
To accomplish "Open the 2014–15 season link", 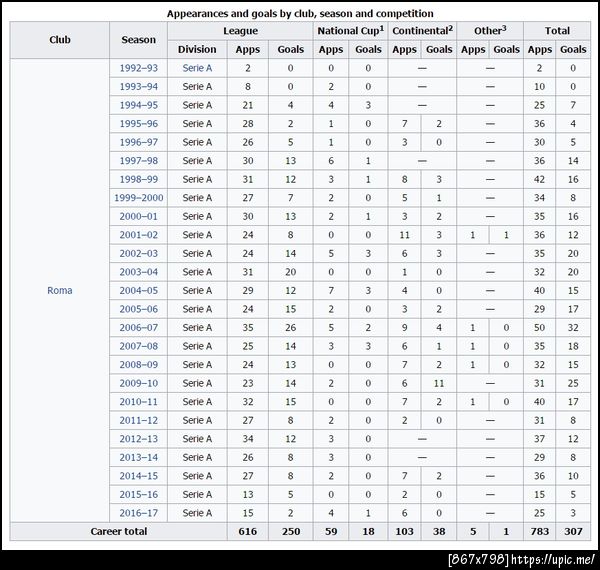I will click(x=139, y=476).
